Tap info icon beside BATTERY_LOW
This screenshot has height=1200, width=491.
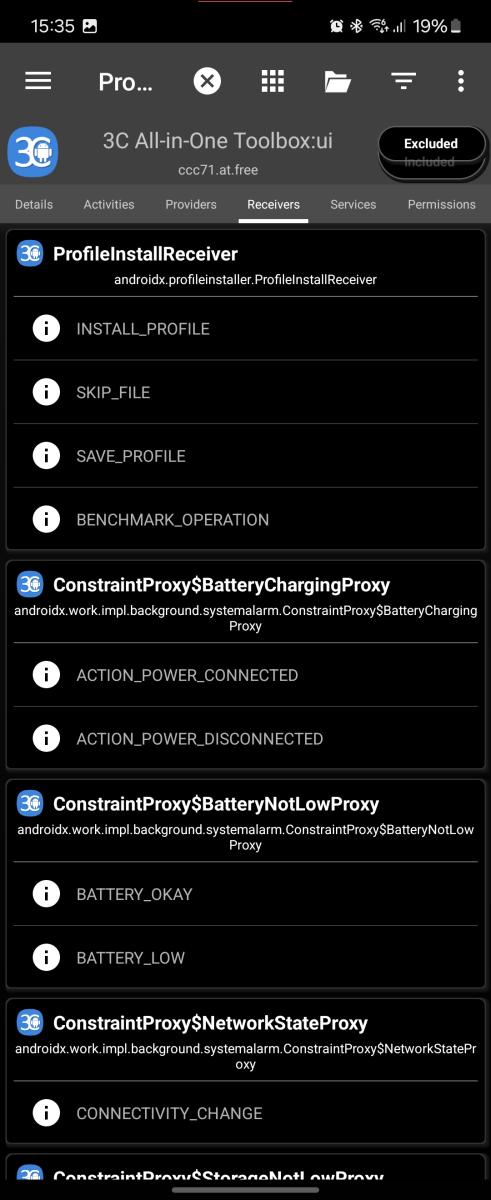[x=46, y=957]
